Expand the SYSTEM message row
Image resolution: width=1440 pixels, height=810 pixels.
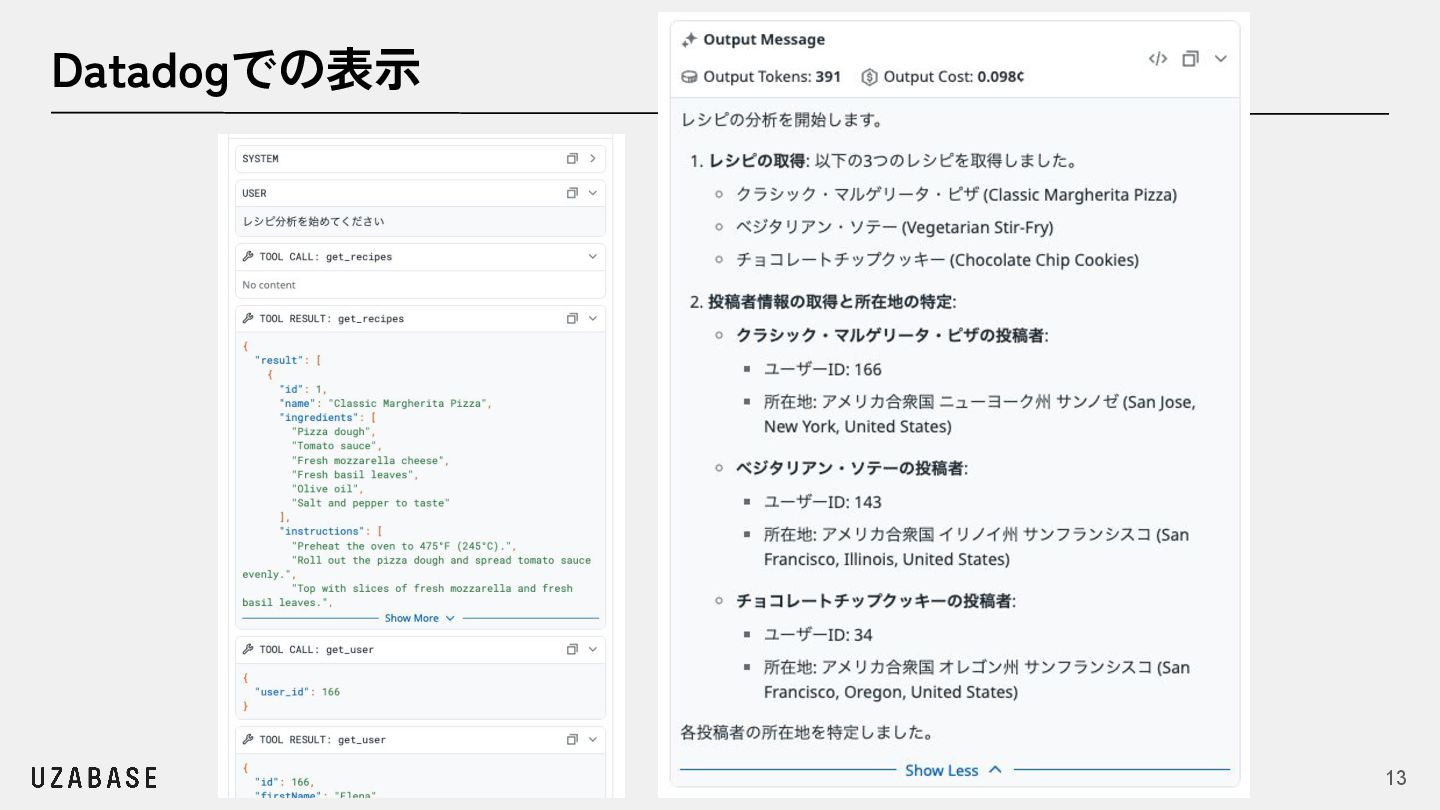point(592,159)
